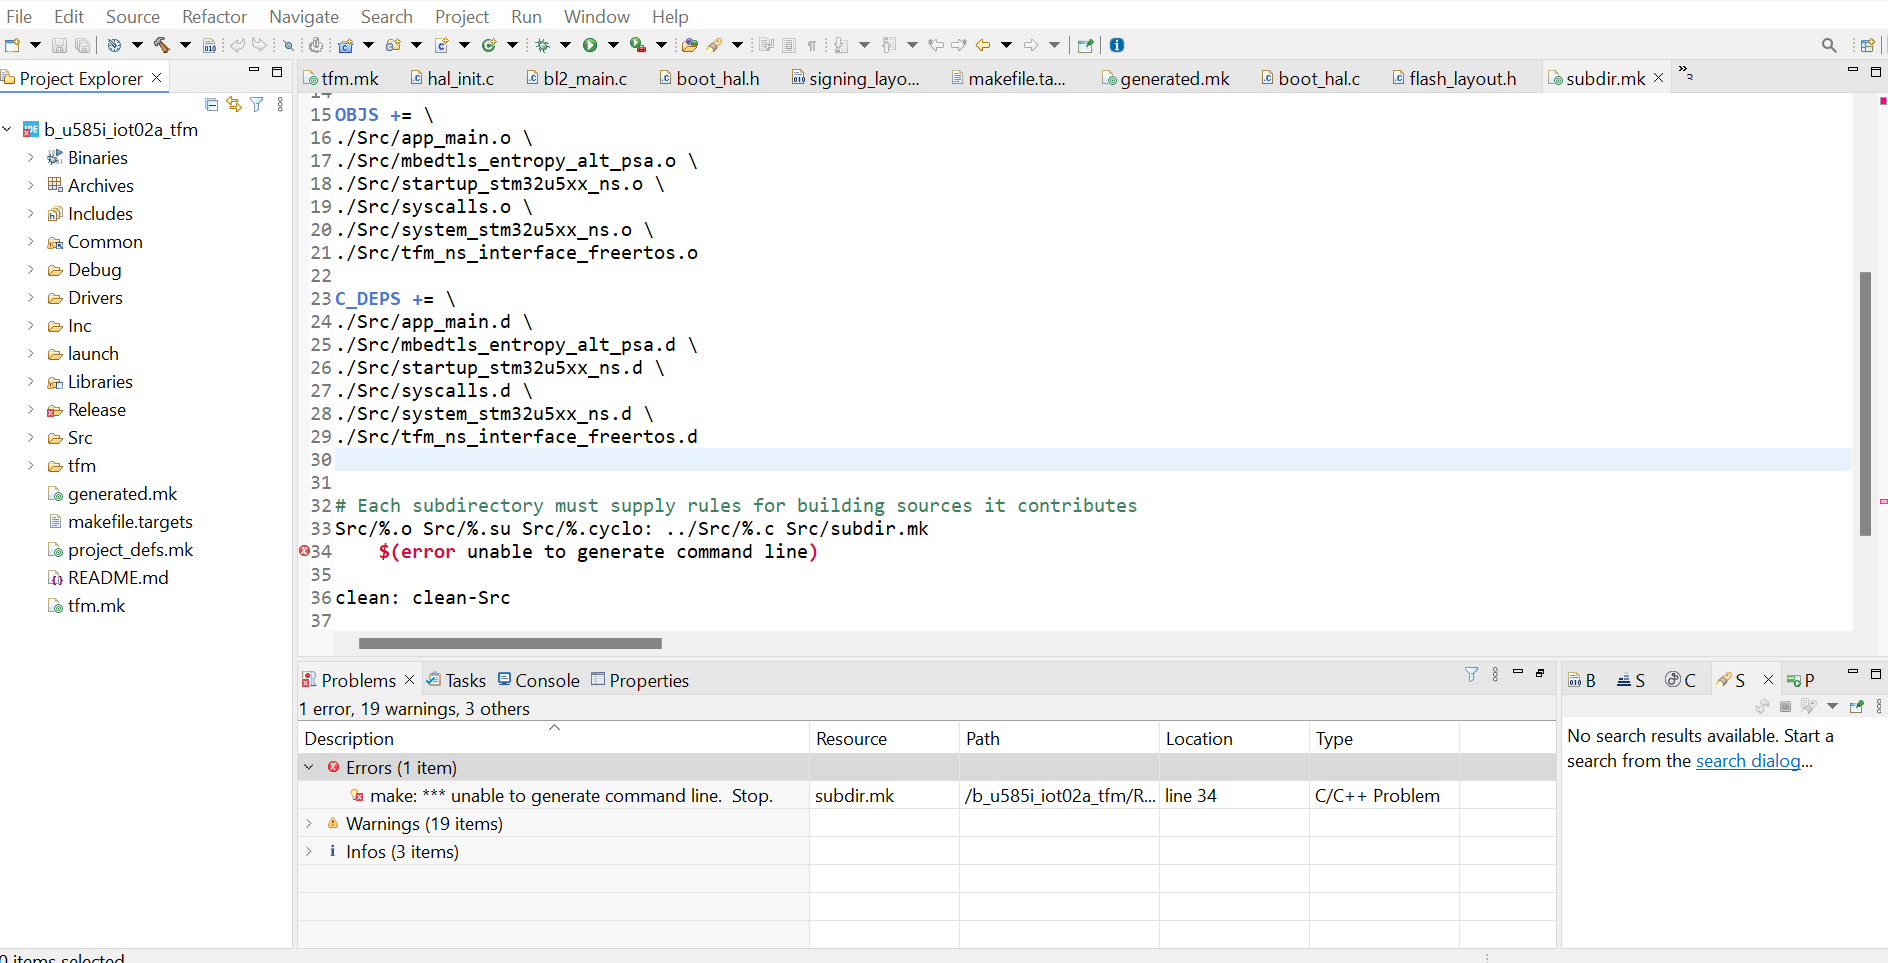Save all editors using Save All icon
Viewport: 1888px width, 963px height.
pos(83,45)
